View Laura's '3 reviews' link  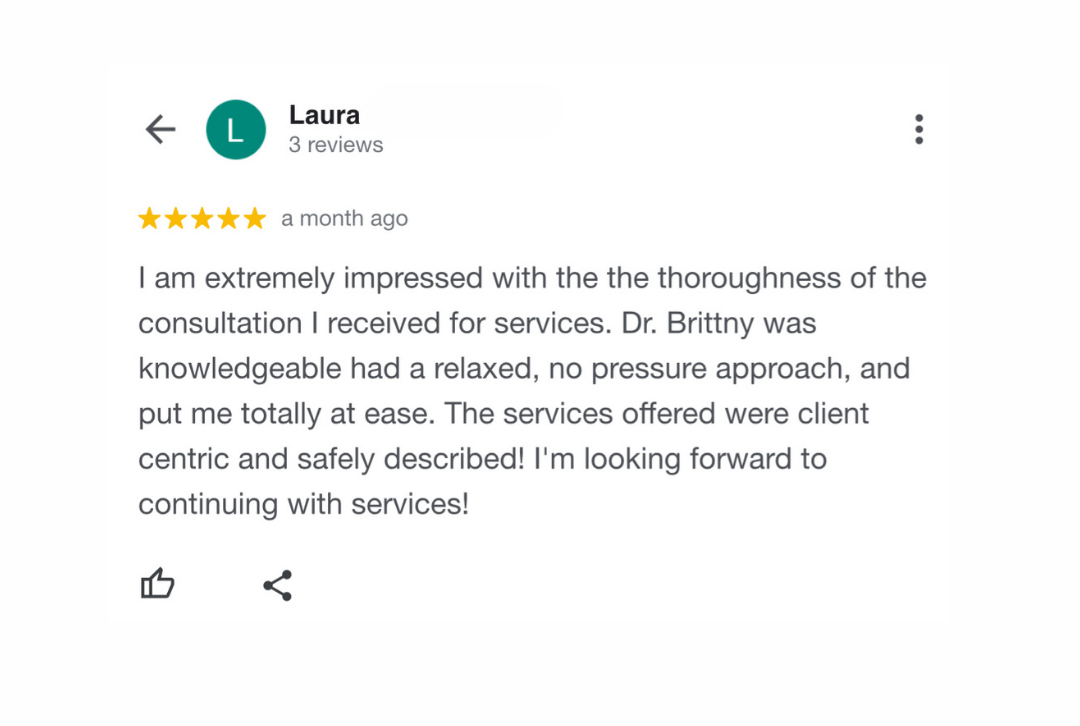(x=336, y=145)
